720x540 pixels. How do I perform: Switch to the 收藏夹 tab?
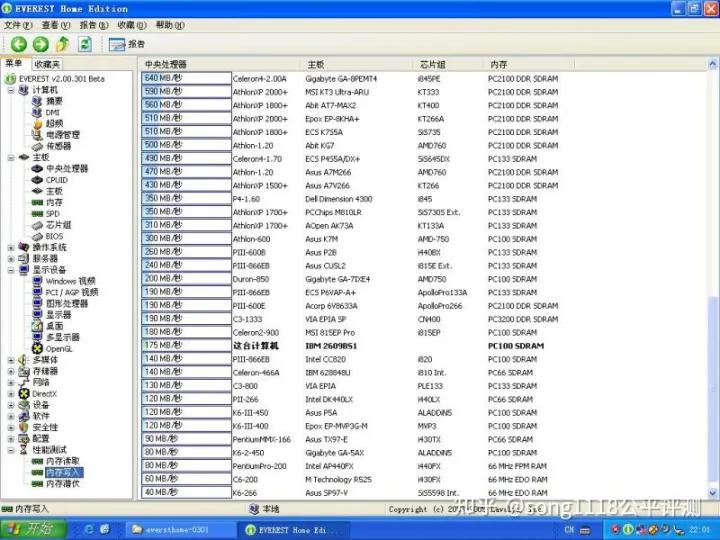pyautogui.click(x=47, y=64)
